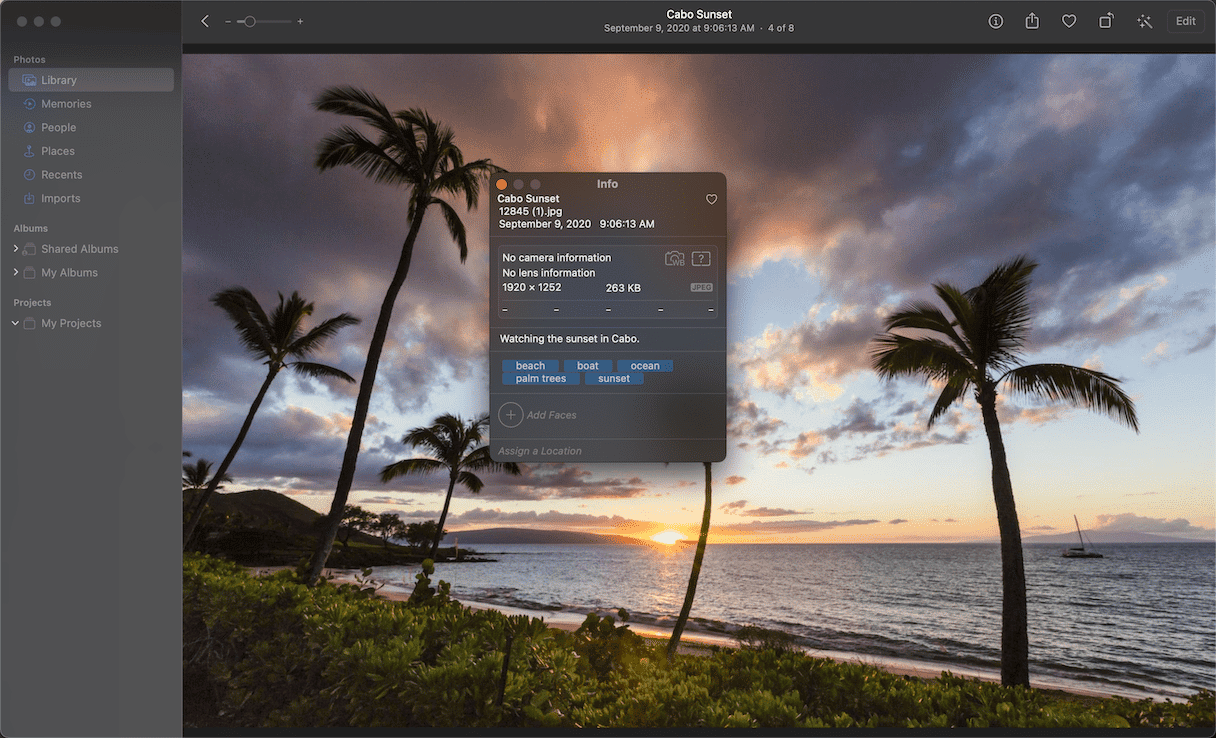1216x738 pixels.
Task: Click the Assign a Location field
Action: (540, 451)
